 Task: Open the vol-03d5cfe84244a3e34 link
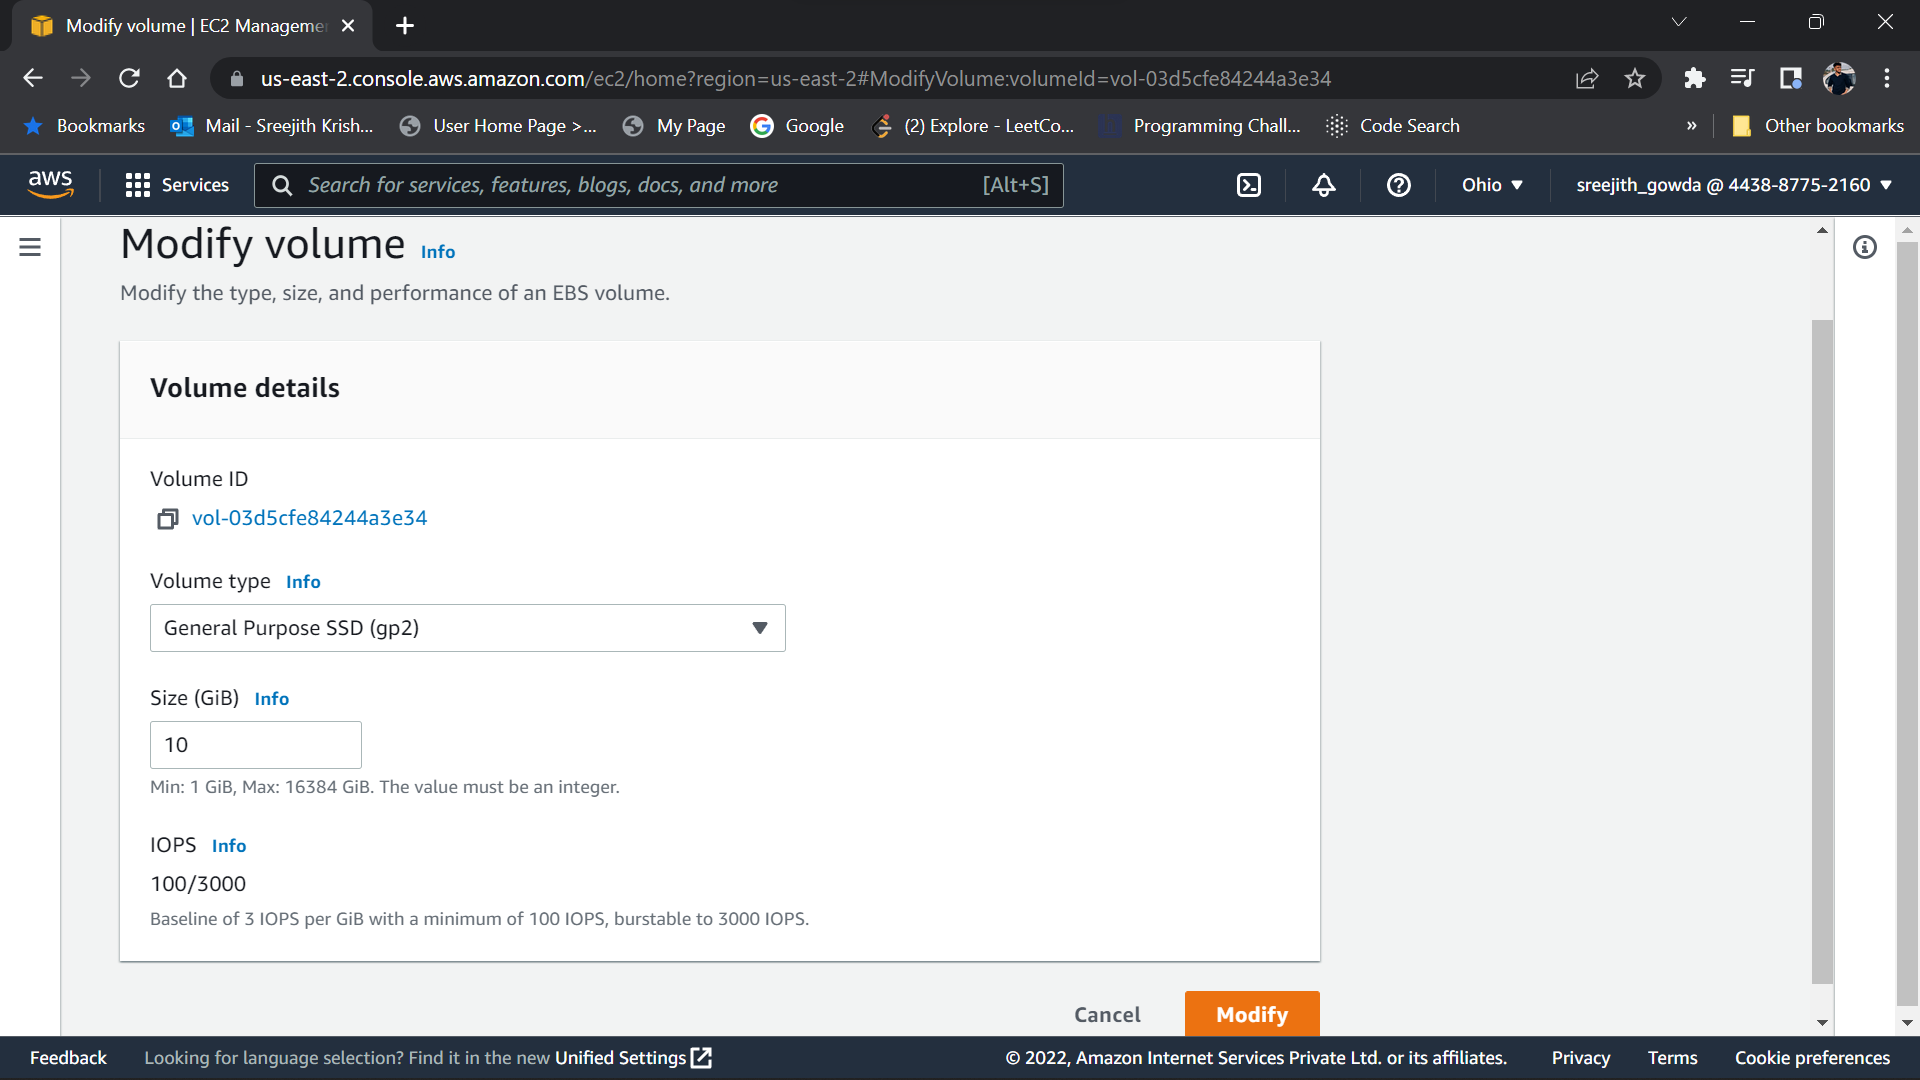click(x=309, y=518)
